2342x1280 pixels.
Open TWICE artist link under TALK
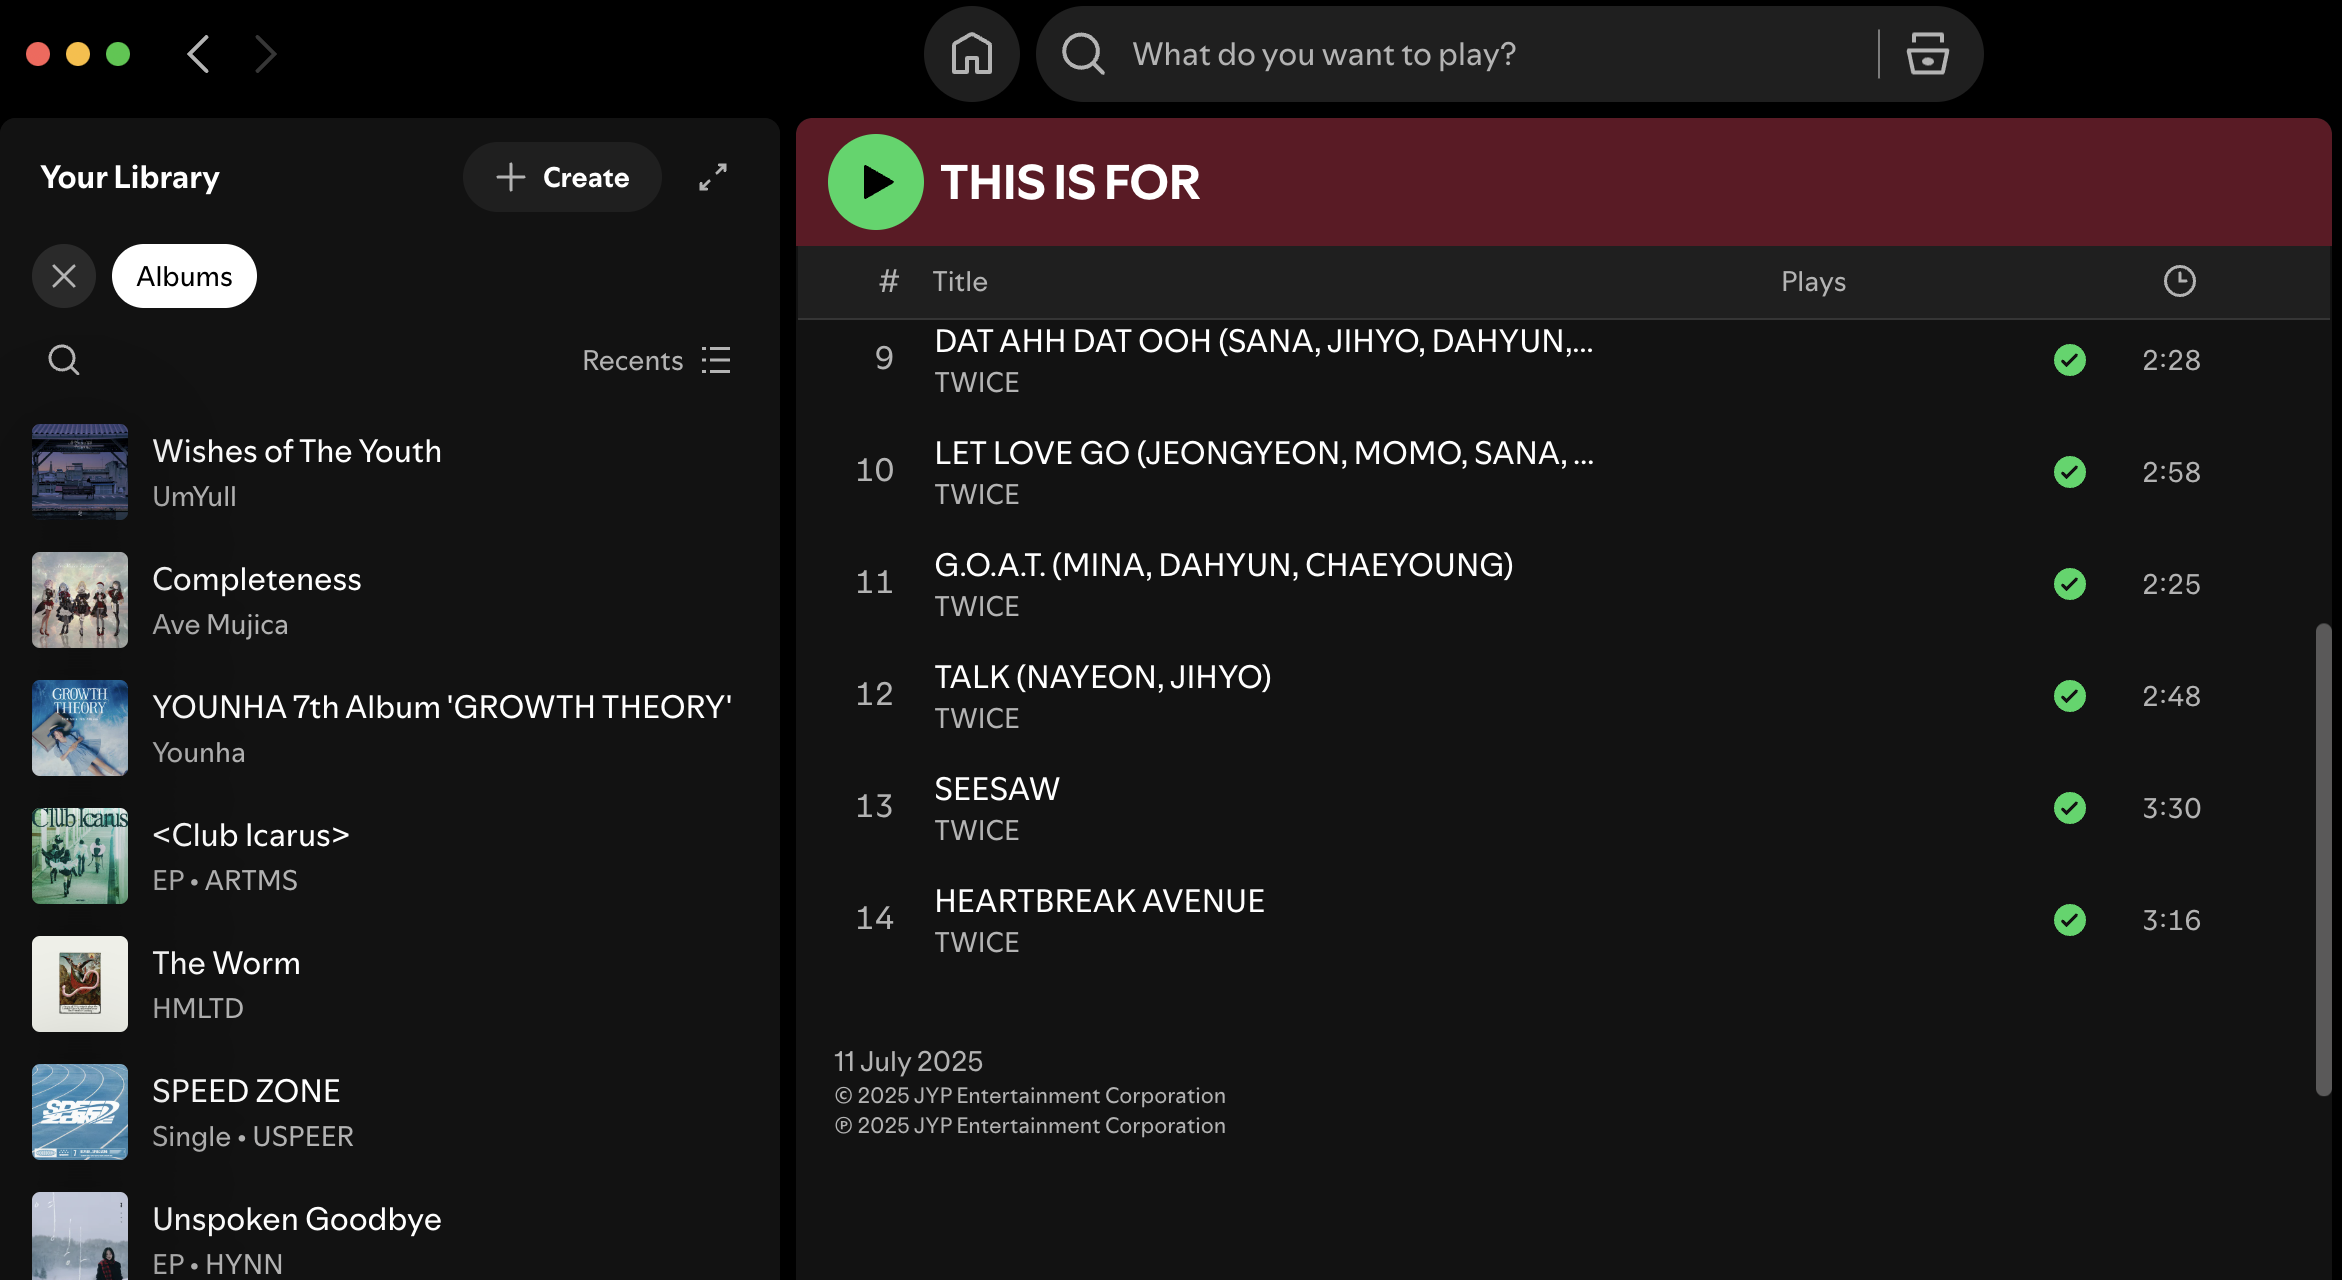tap(977, 719)
